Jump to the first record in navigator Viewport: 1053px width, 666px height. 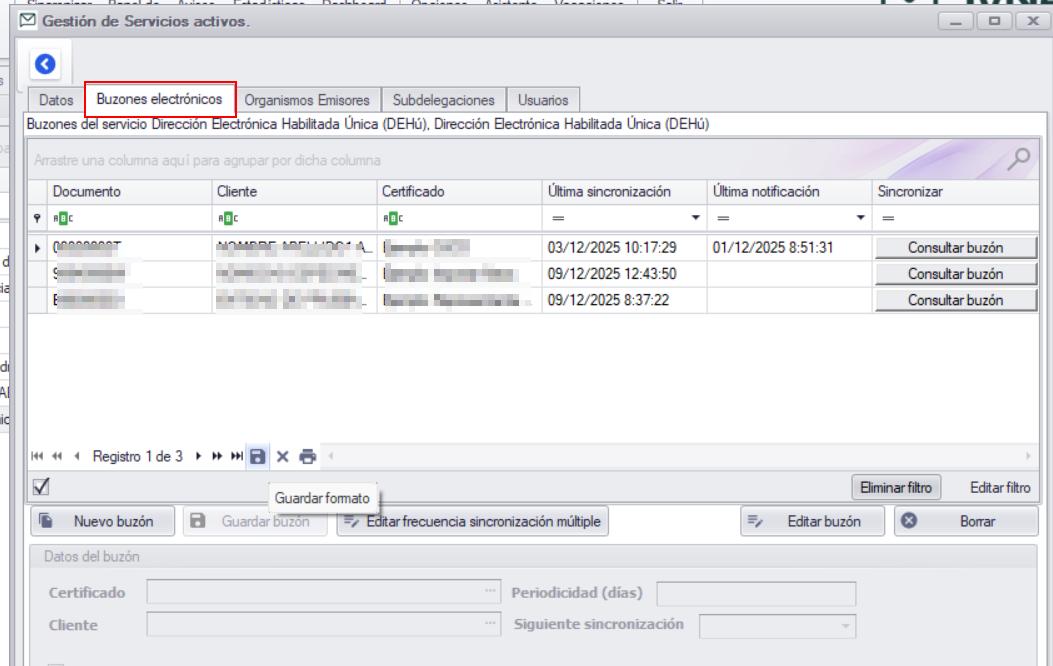[x=37, y=456]
